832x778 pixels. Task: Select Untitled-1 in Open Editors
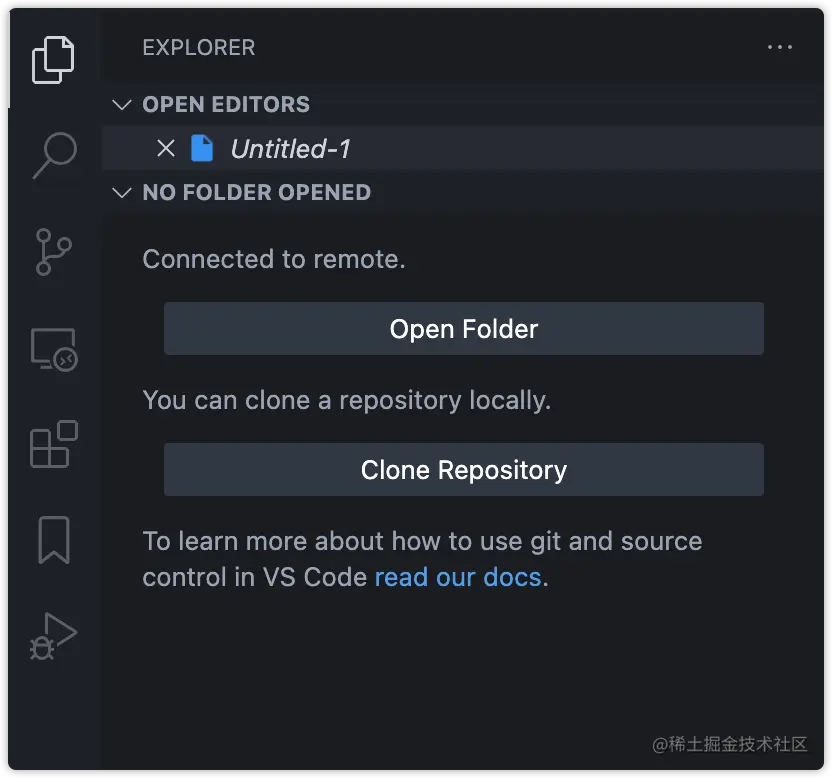463,148
